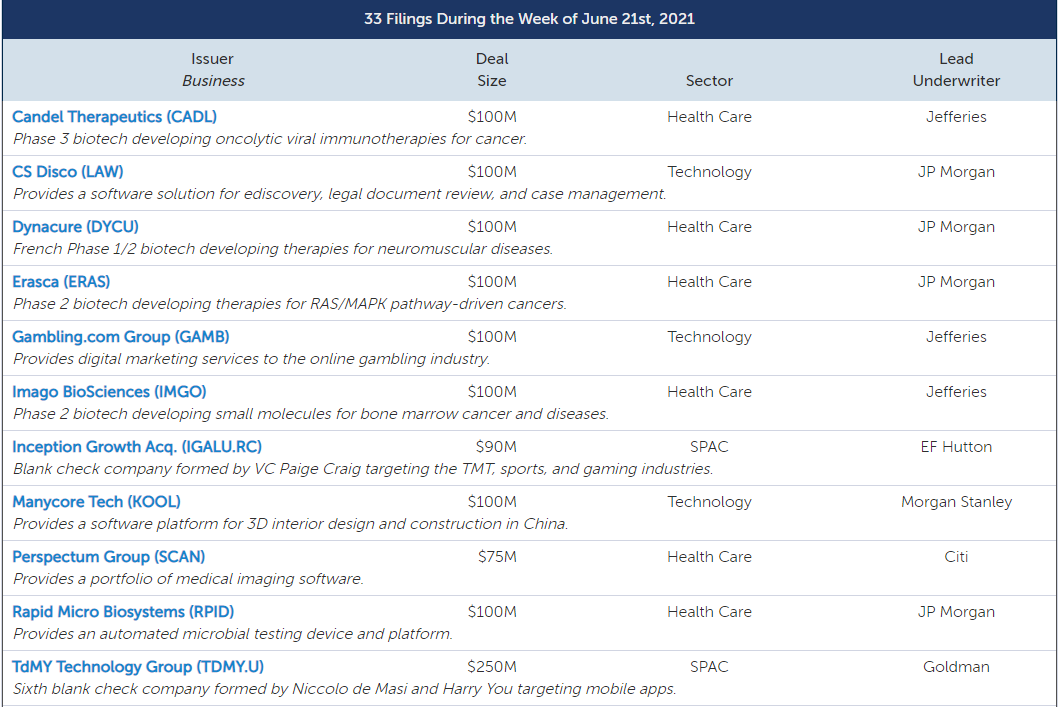Click the $90M deal size for Inception Growth

click(x=496, y=447)
